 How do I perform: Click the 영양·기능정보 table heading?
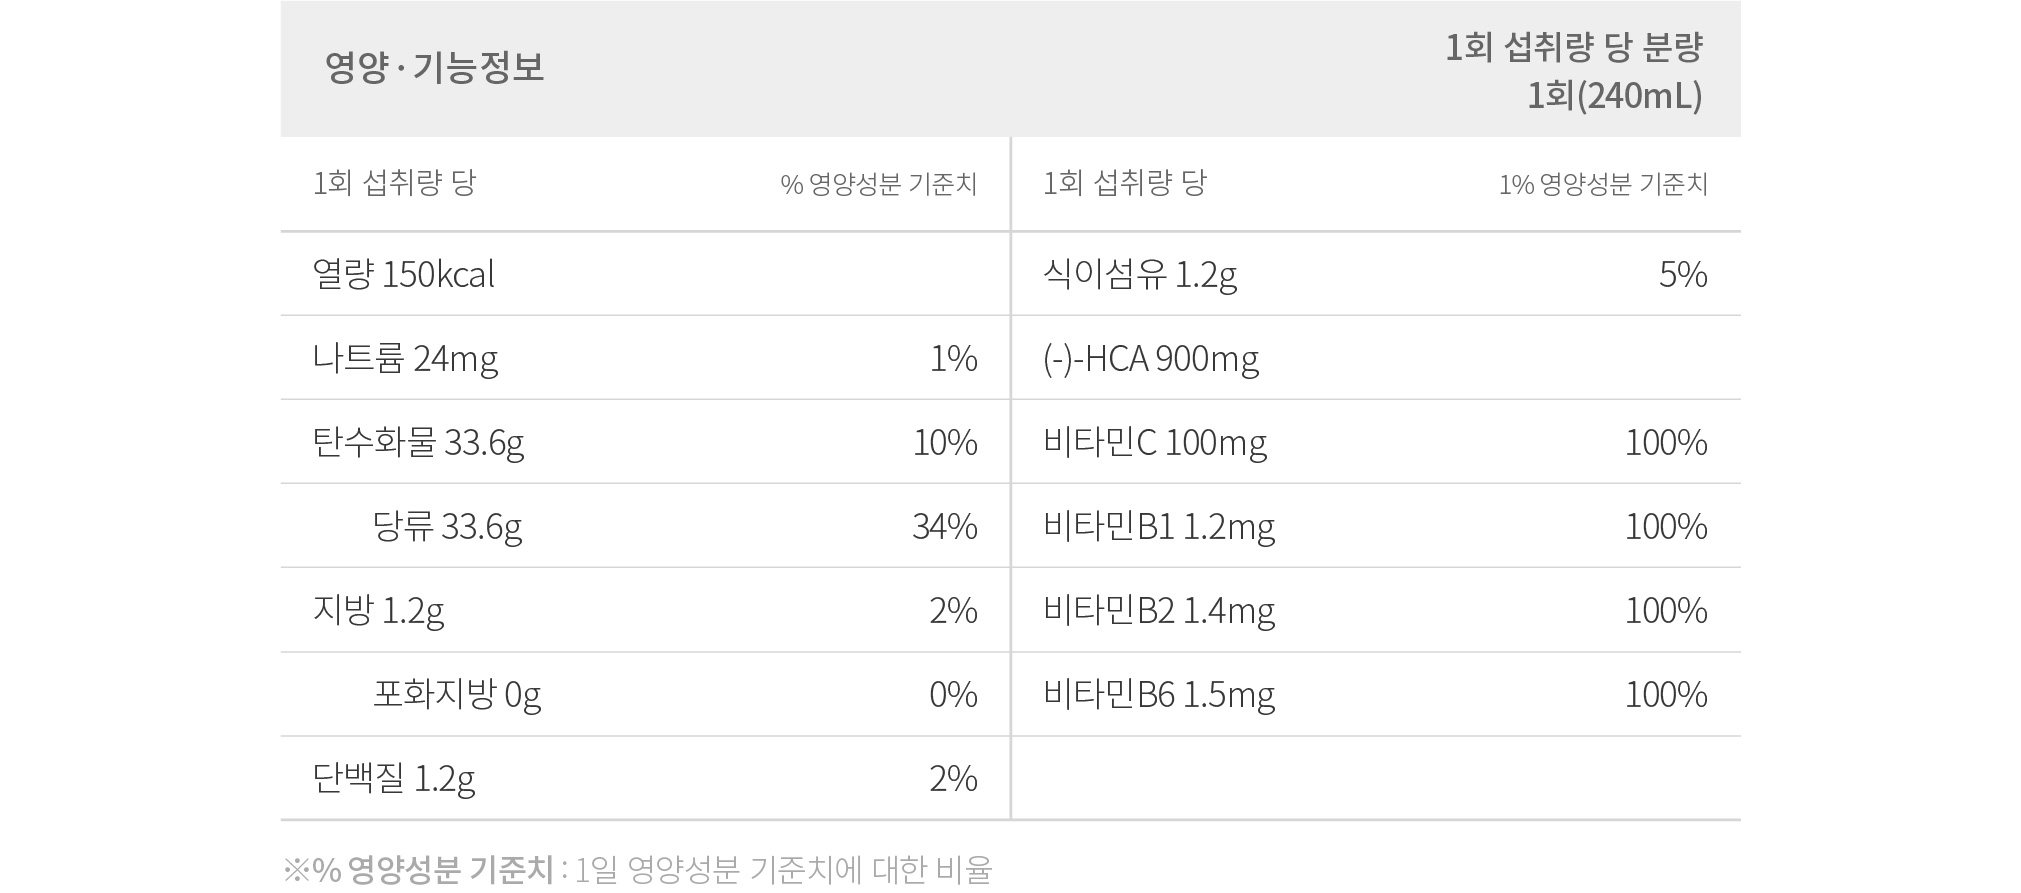point(434,68)
